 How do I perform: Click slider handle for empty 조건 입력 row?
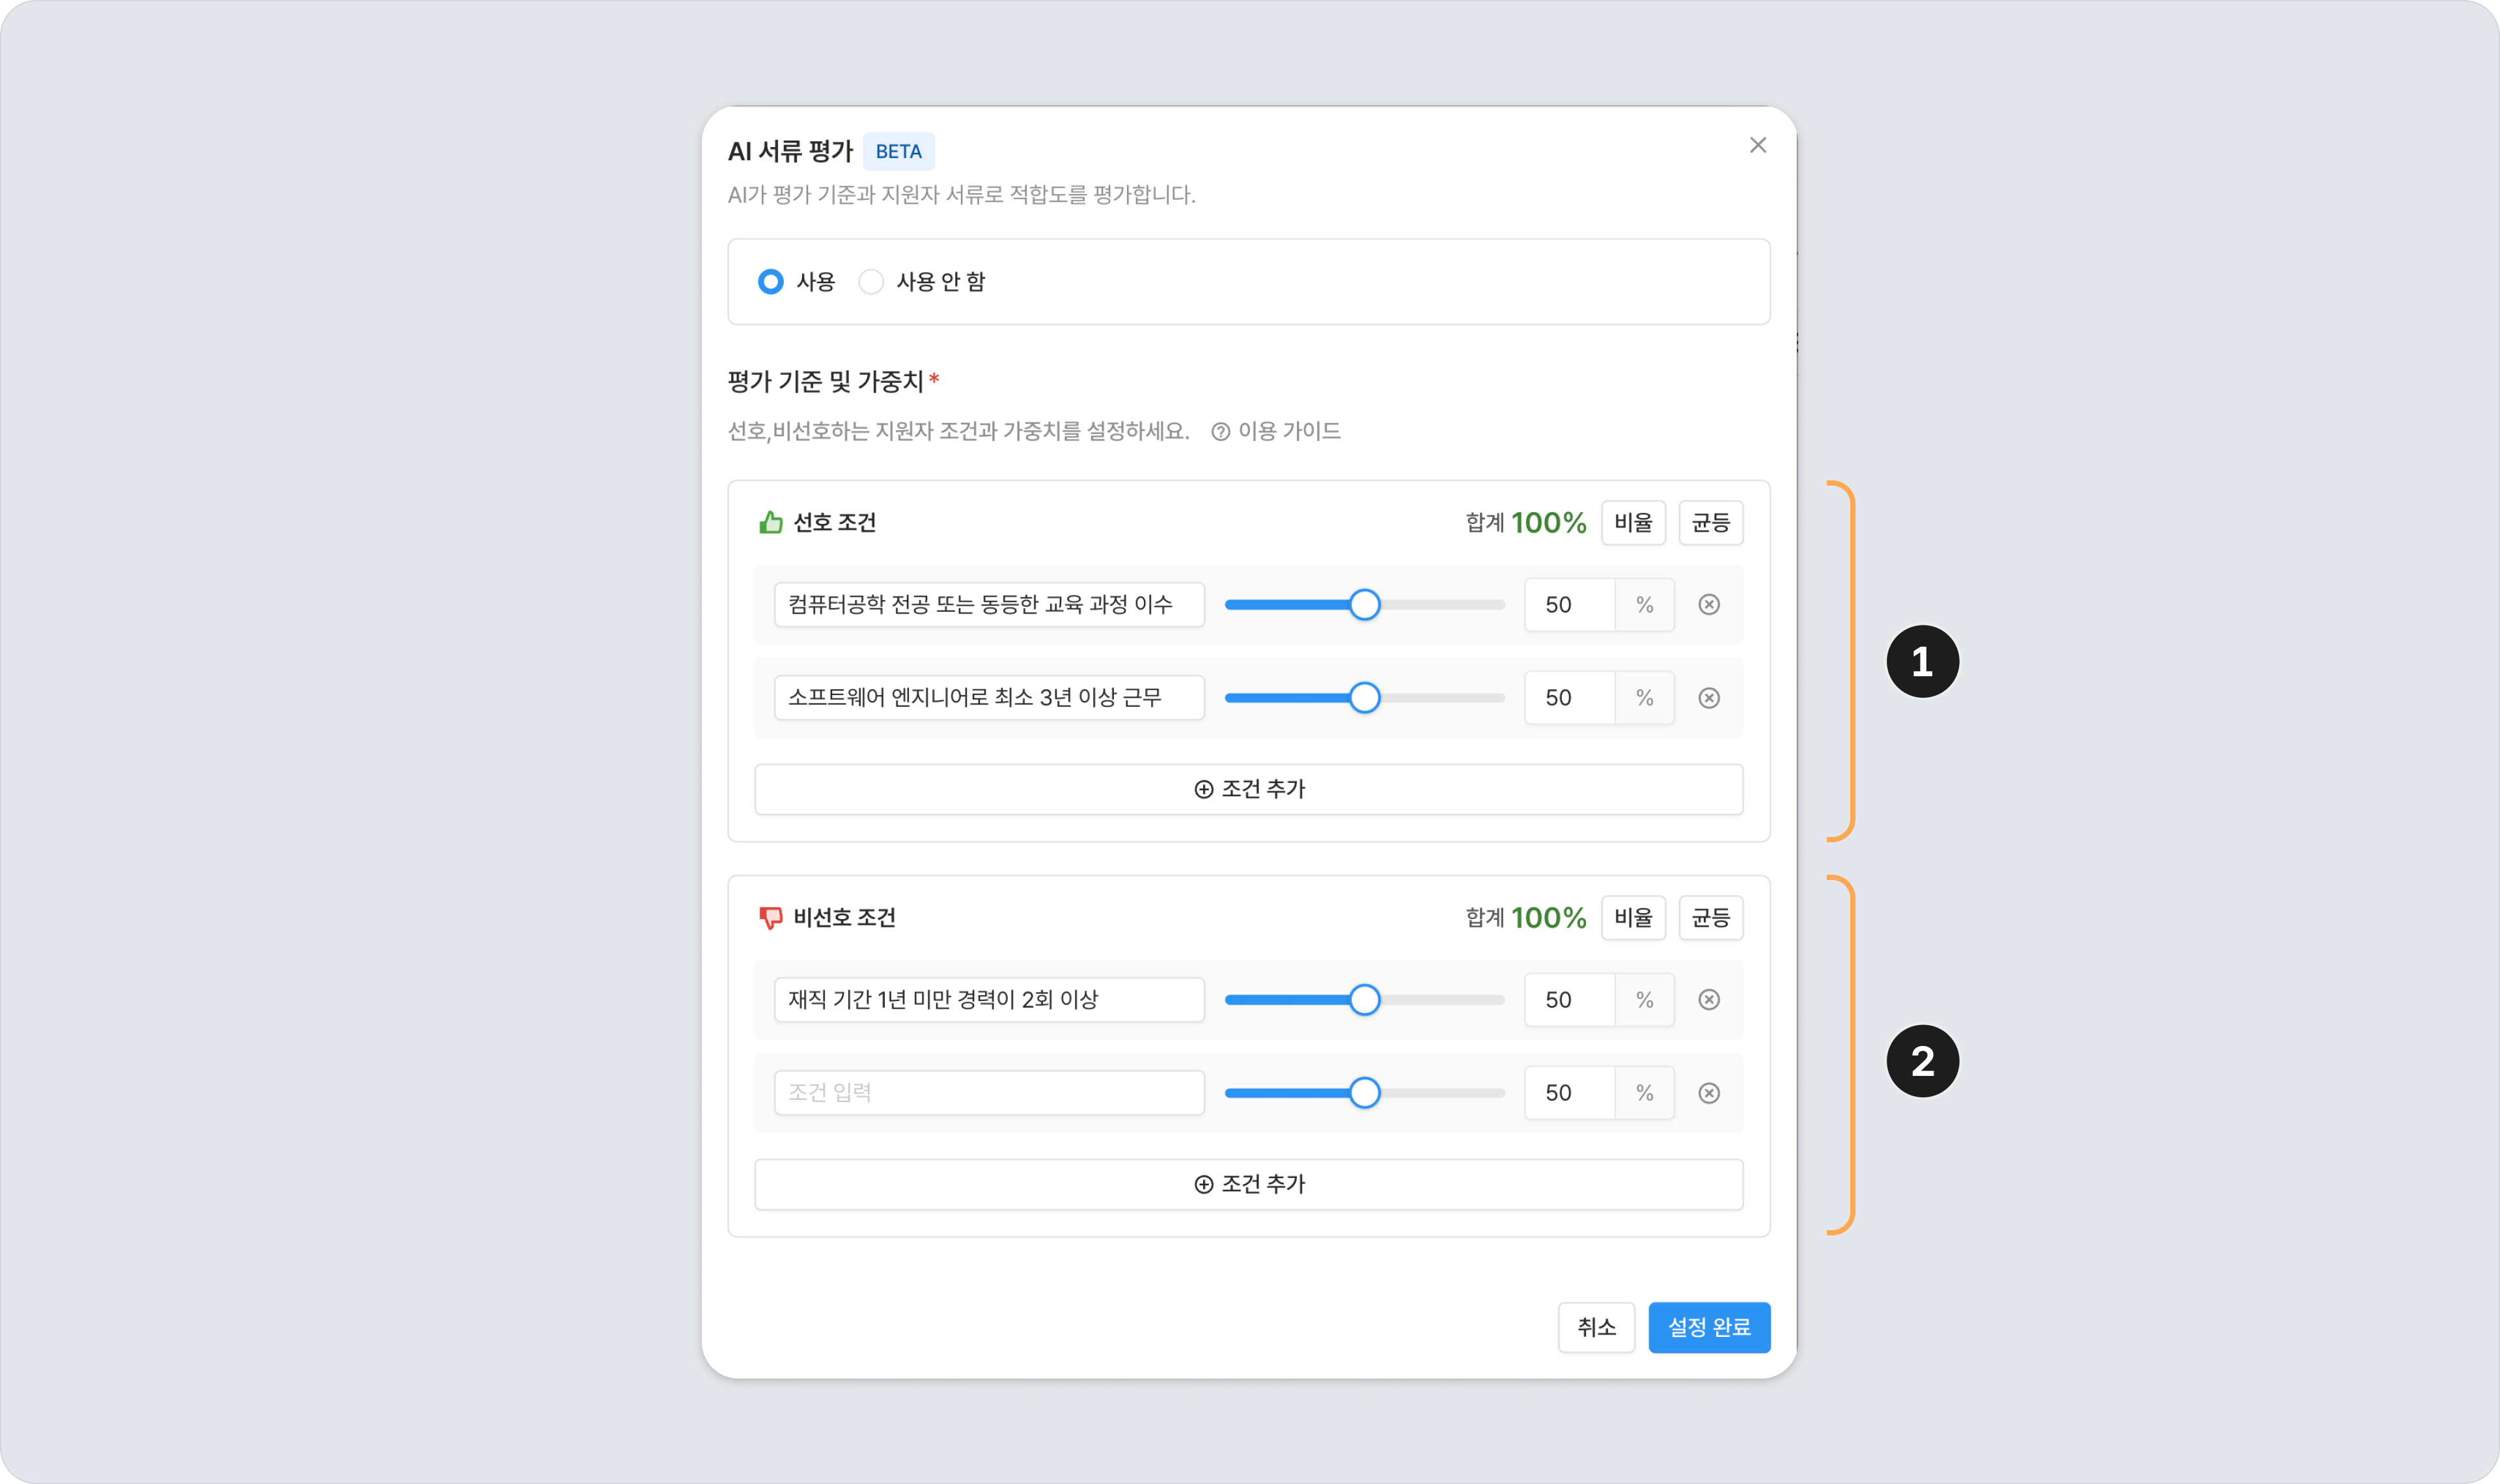[1364, 1093]
